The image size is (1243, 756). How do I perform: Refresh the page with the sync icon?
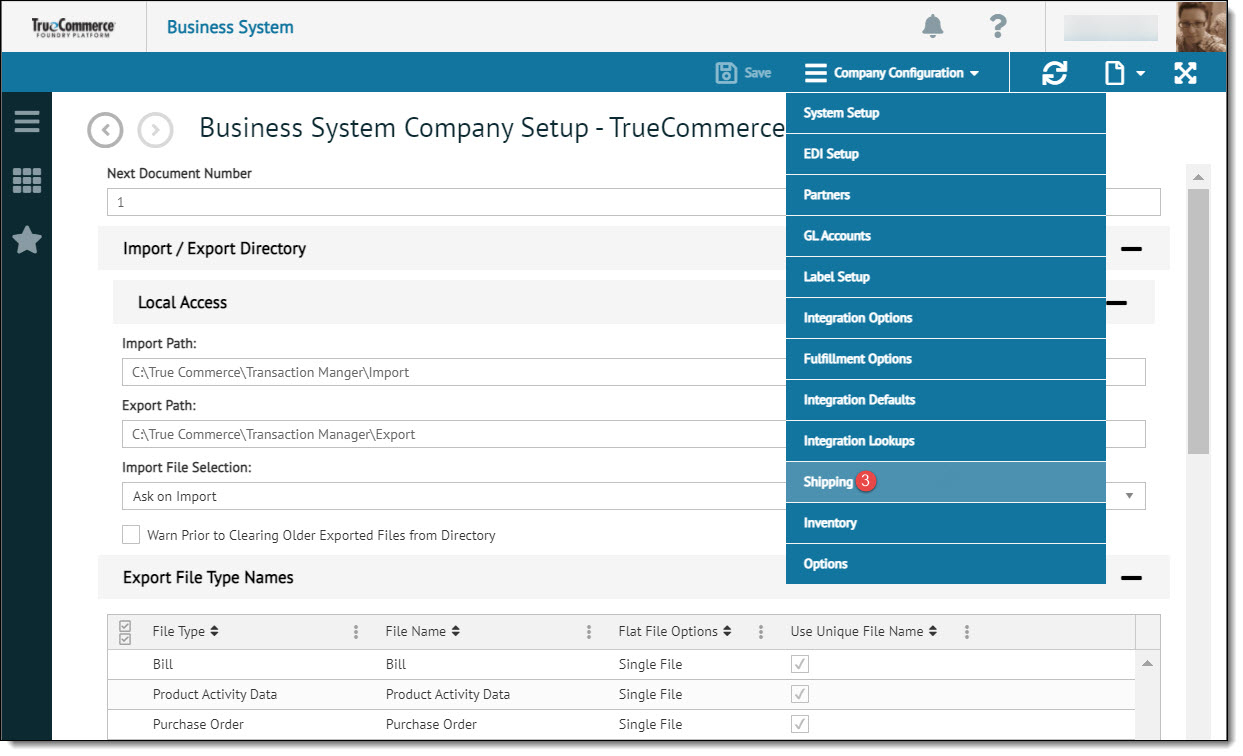pos(1054,73)
